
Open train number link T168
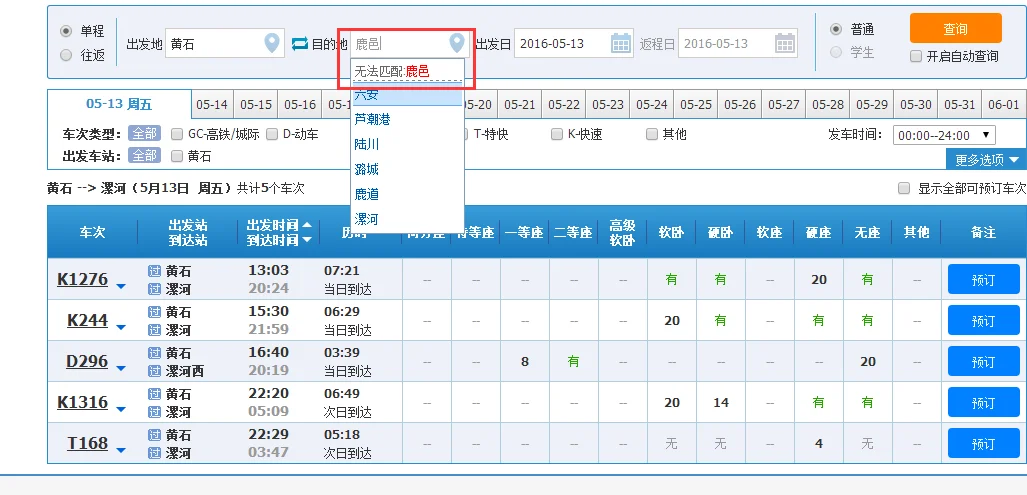(x=88, y=443)
